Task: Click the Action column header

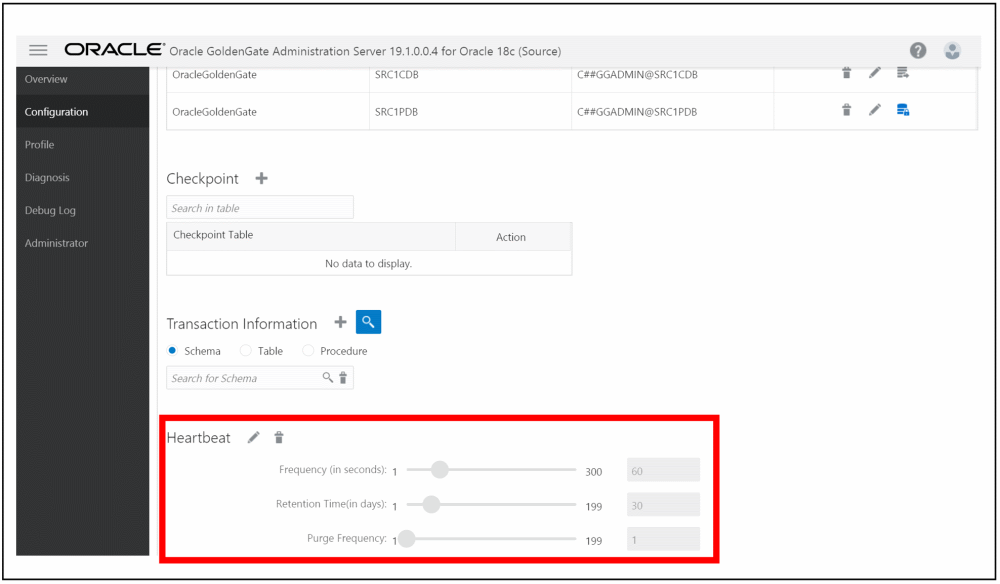Action: [x=513, y=236]
